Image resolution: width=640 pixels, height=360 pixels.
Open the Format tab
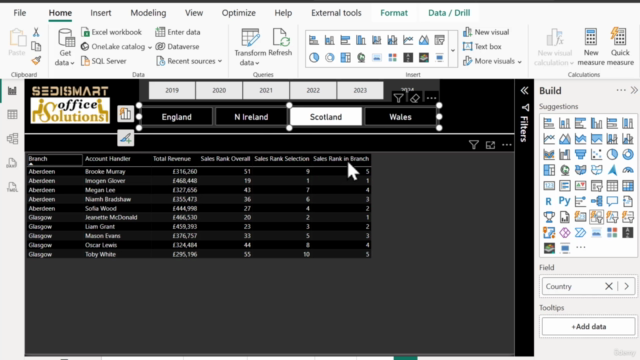click(x=394, y=13)
